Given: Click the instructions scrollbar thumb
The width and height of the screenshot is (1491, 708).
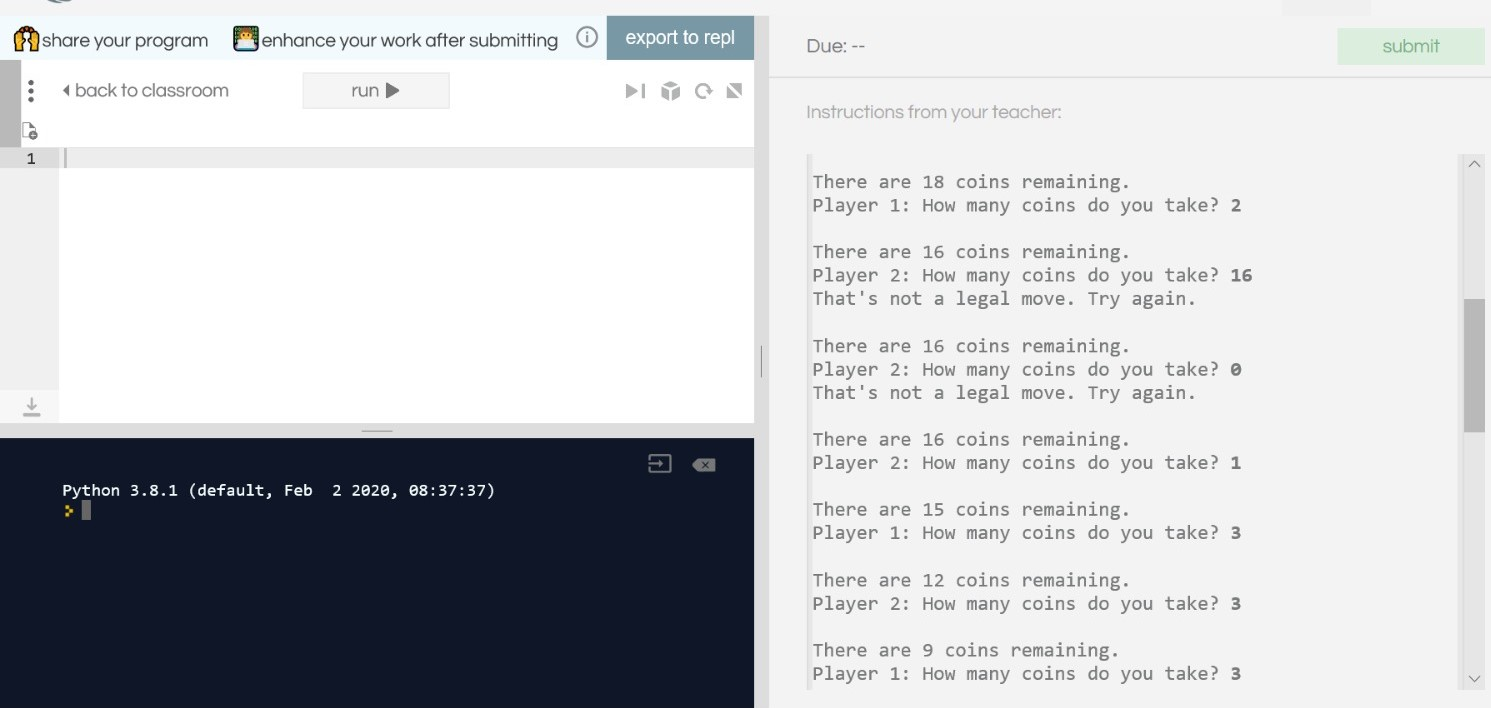Looking at the screenshot, I should pos(1474,365).
